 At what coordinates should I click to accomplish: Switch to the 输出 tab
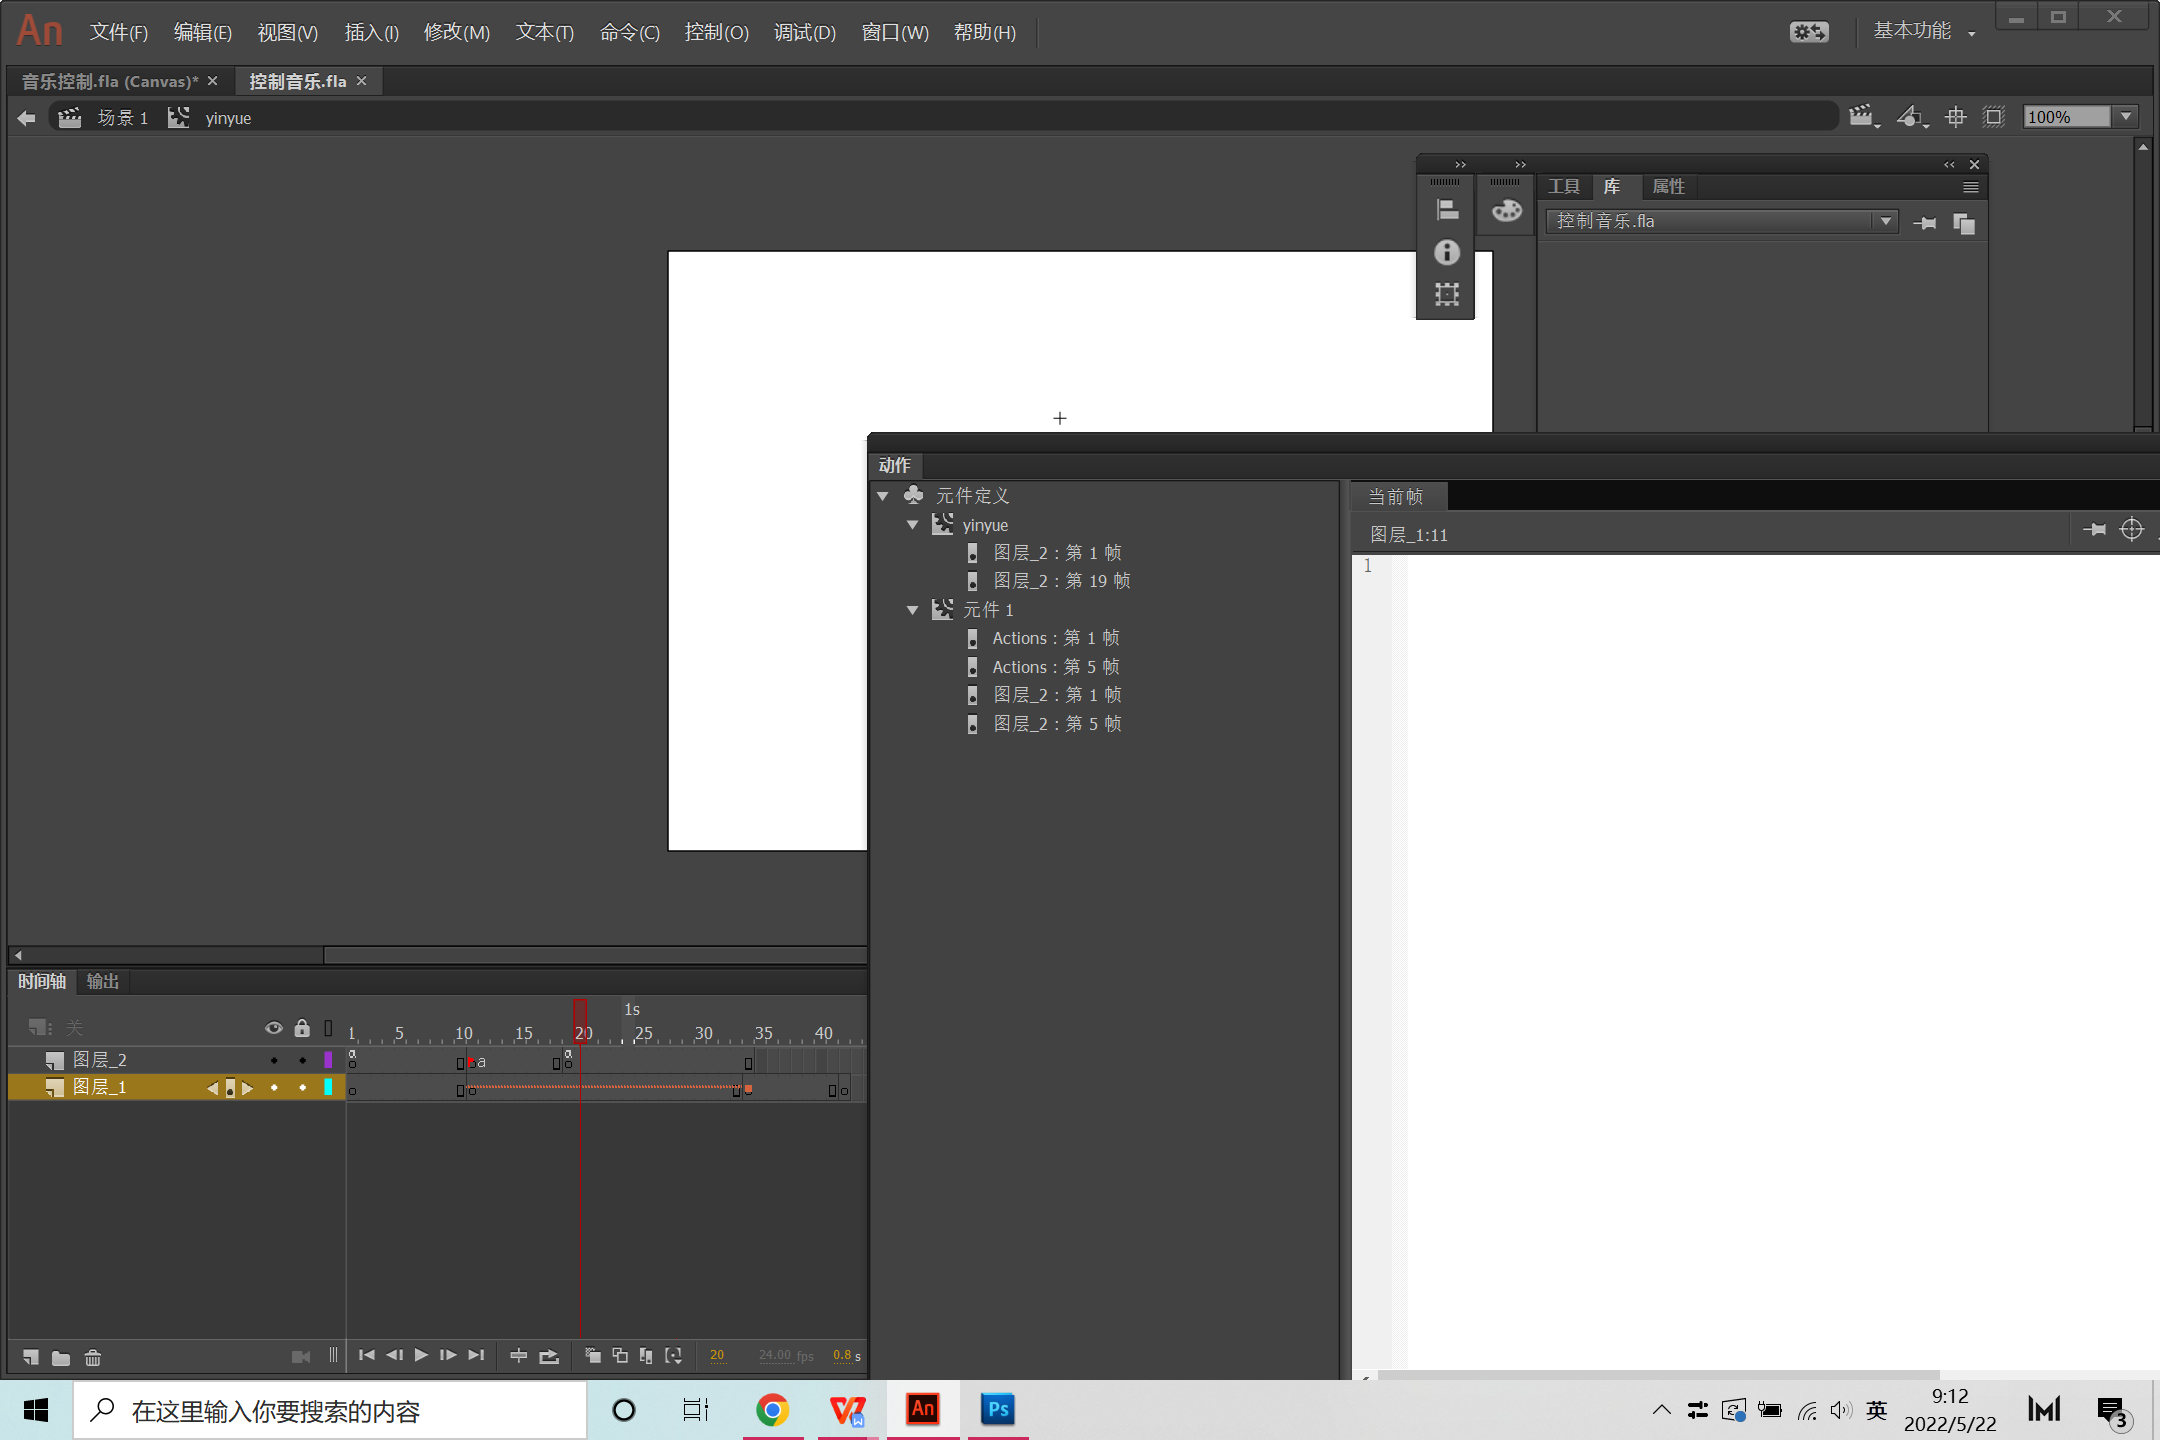click(103, 981)
